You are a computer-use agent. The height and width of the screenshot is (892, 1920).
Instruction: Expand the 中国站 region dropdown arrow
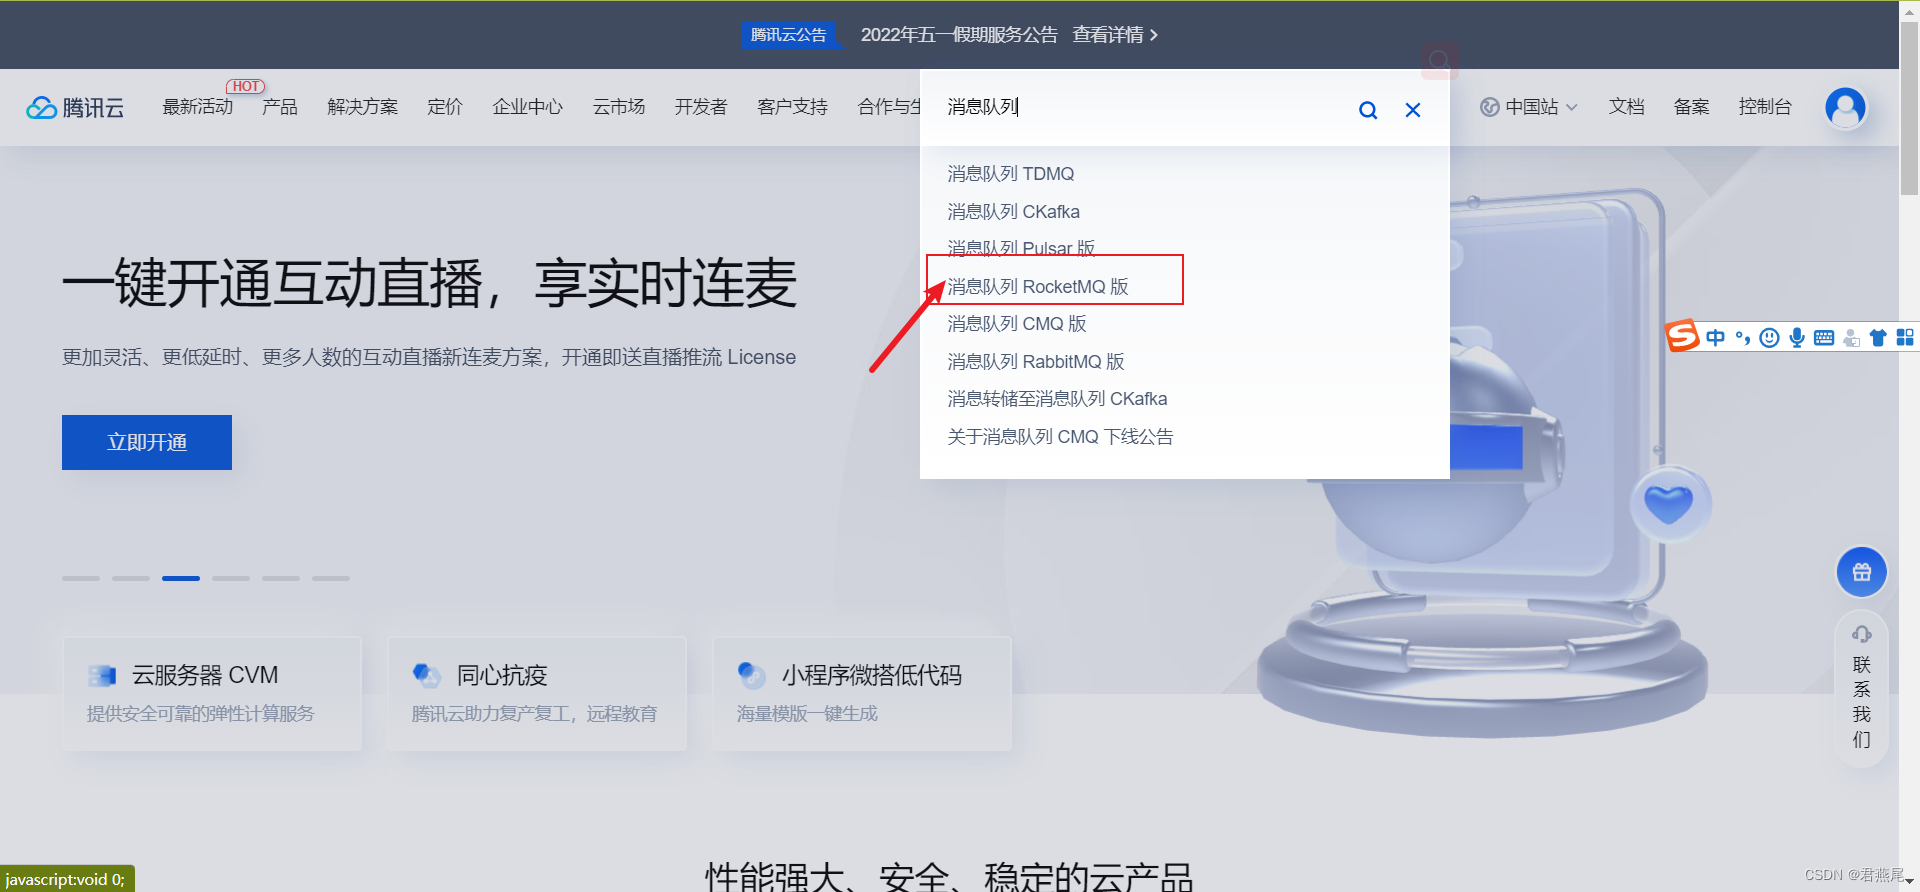[1572, 107]
